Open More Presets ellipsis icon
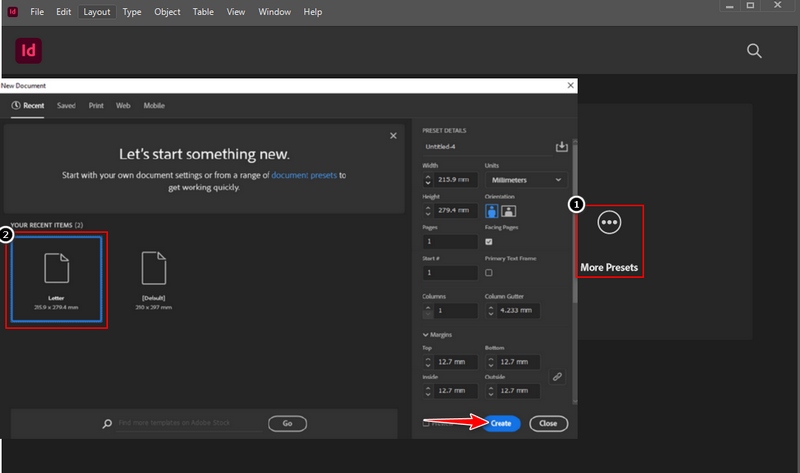 click(x=609, y=224)
